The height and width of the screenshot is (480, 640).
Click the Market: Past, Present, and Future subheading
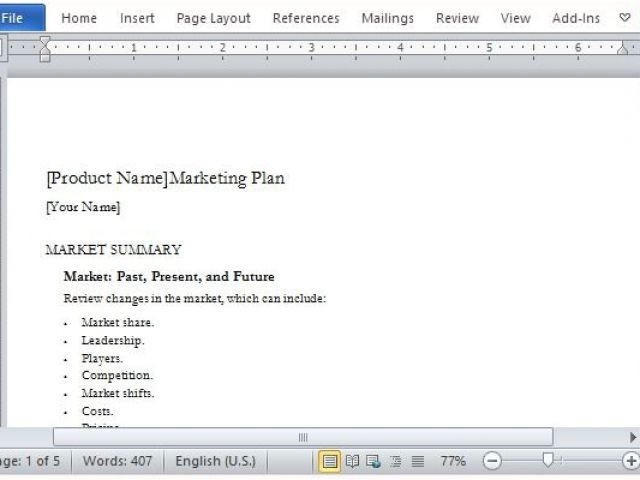point(169,277)
